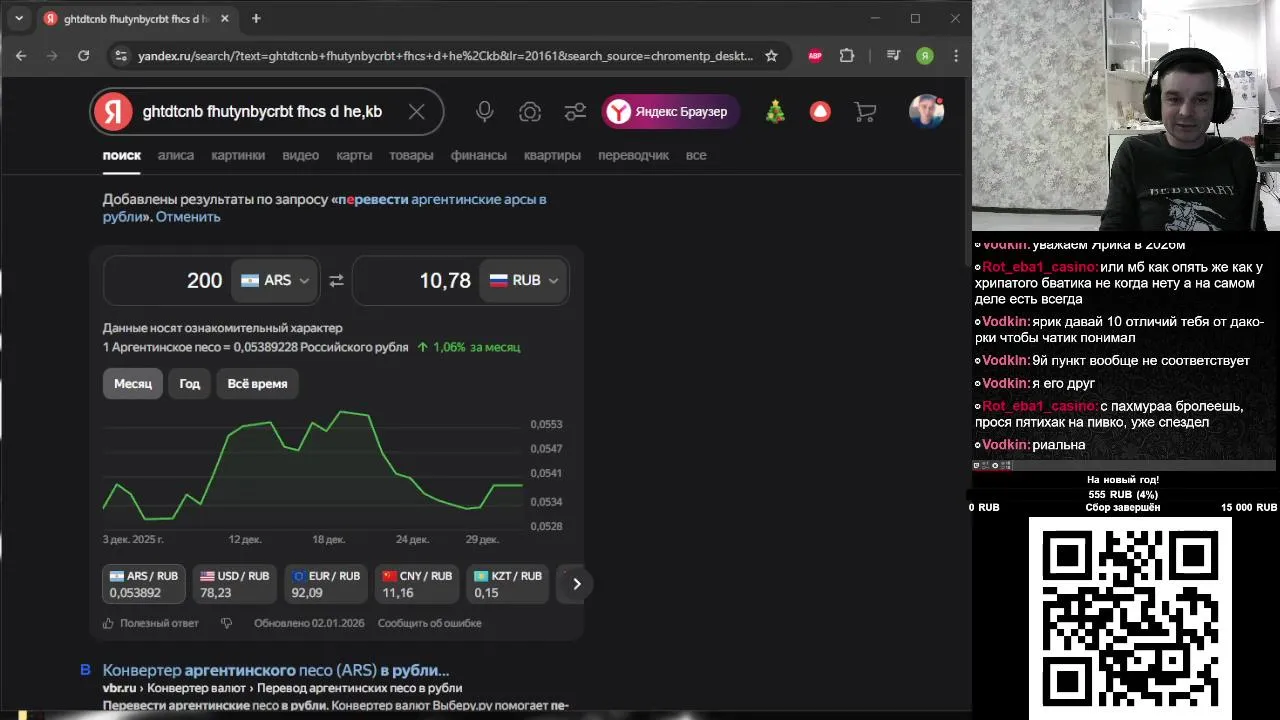Click the thumbs down icon
The width and height of the screenshot is (1280, 720).
226,623
